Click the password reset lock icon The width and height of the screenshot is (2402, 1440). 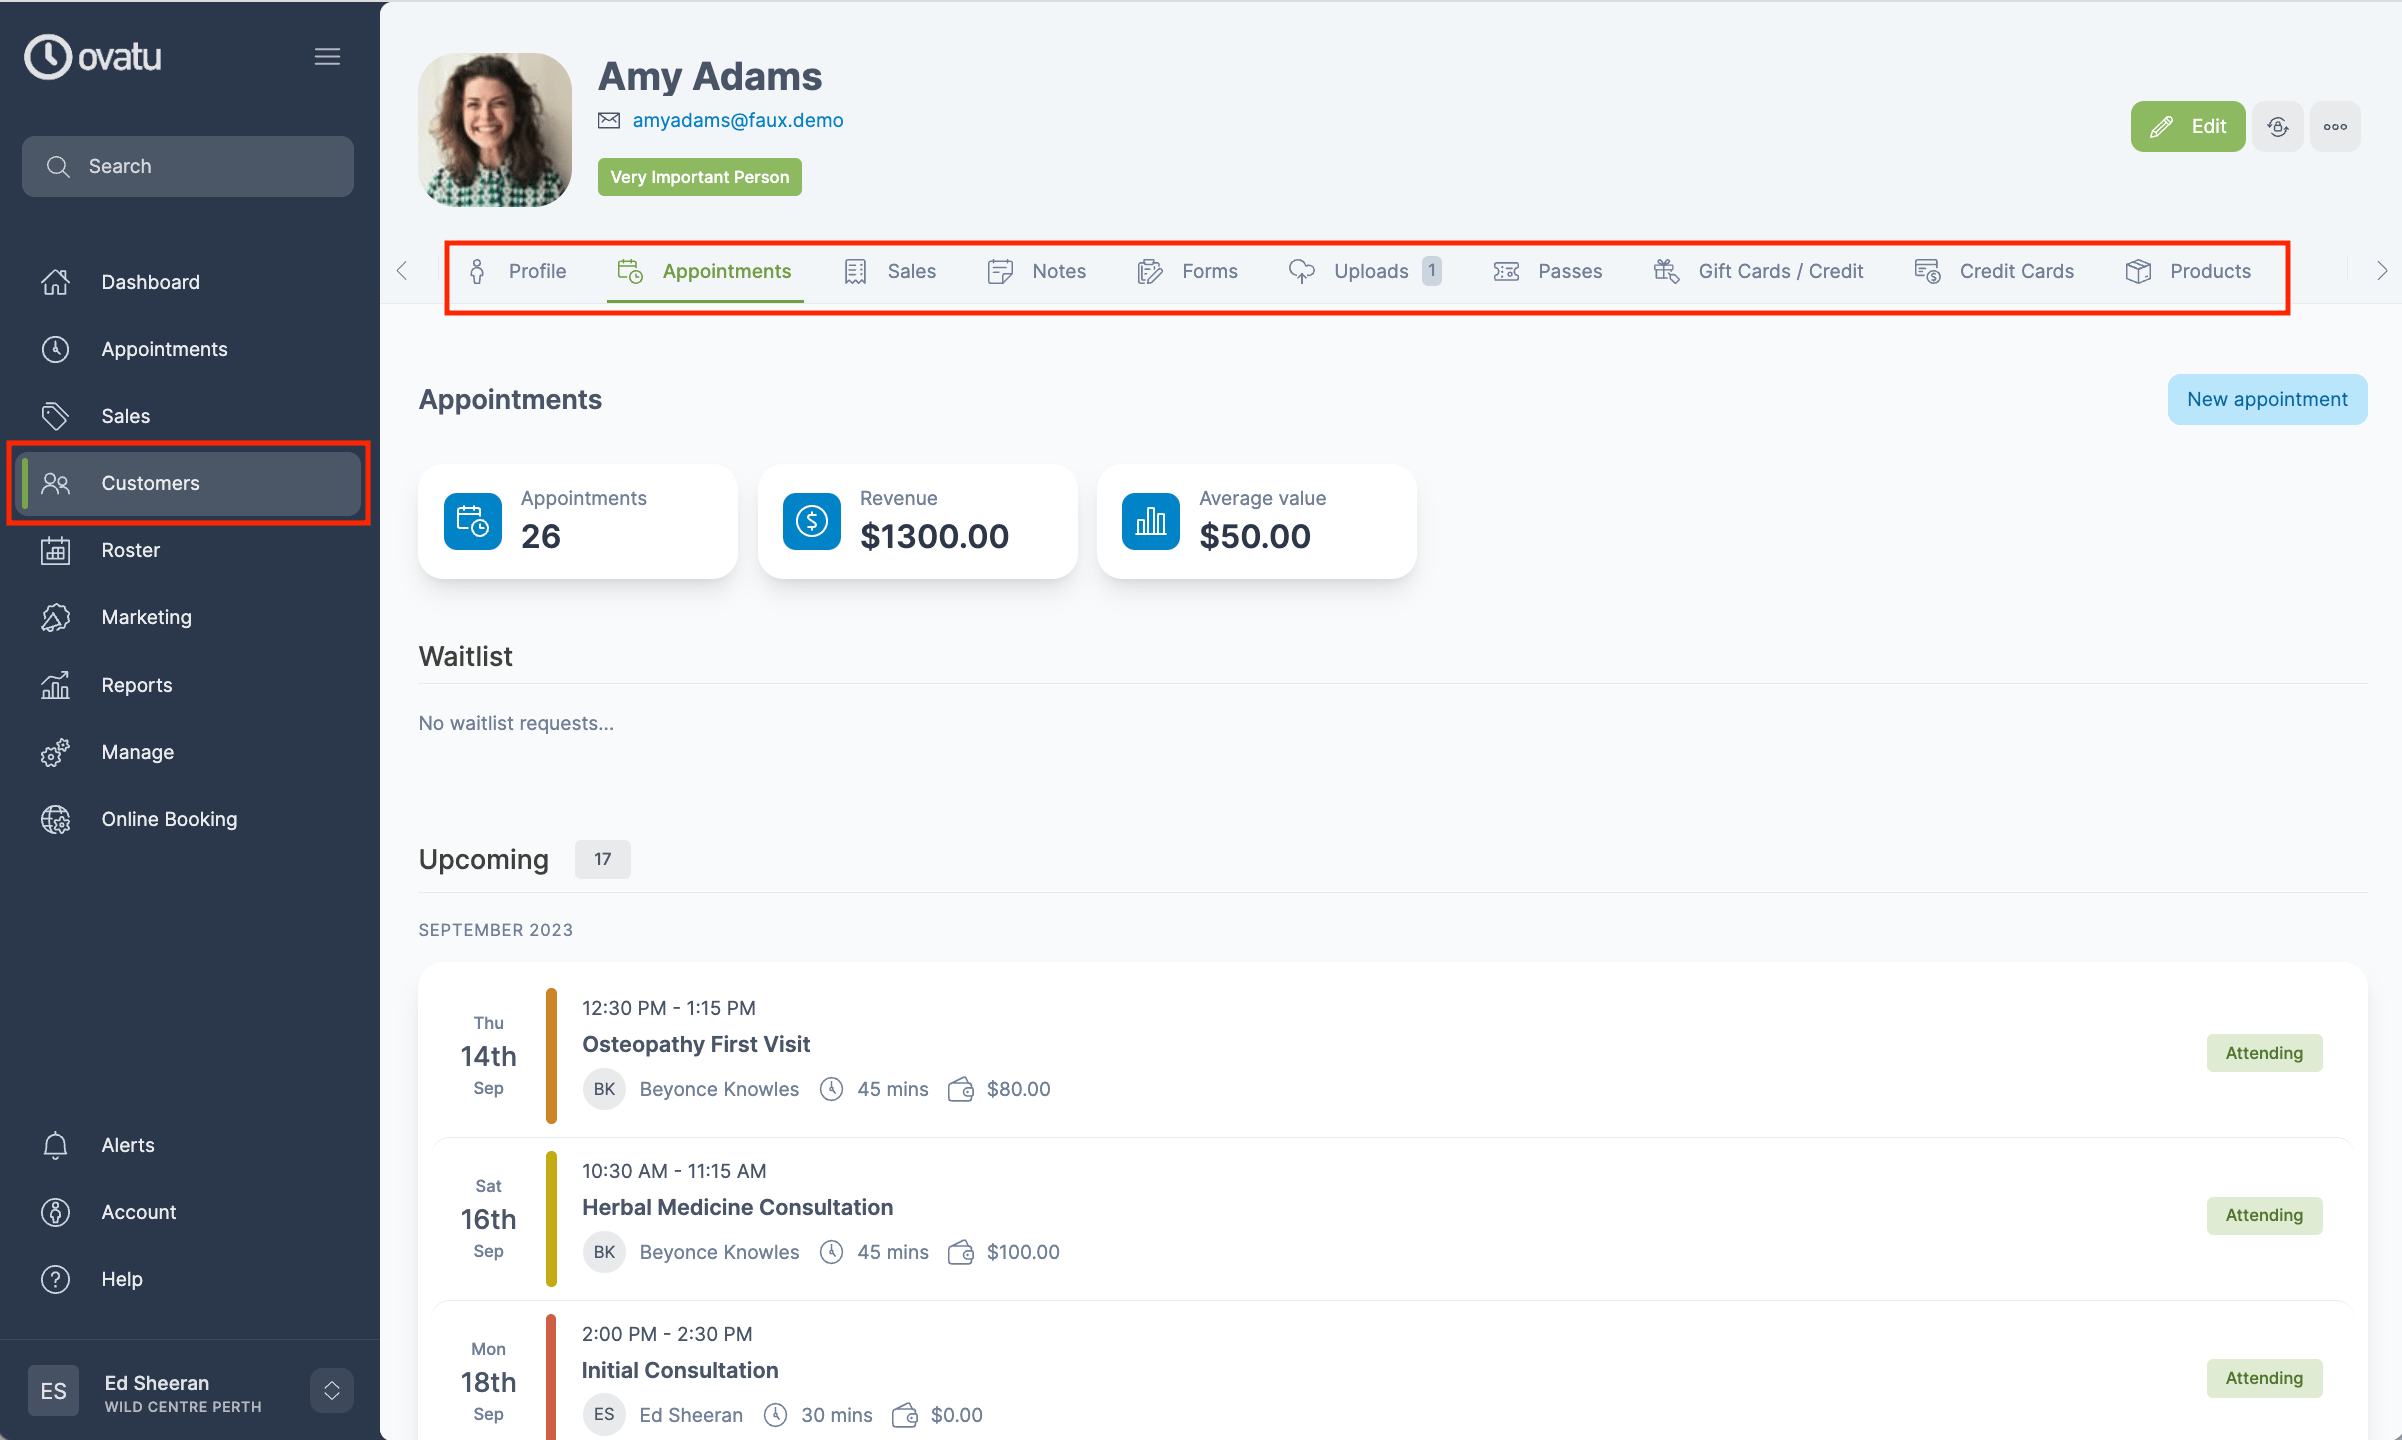(2277, 126)
